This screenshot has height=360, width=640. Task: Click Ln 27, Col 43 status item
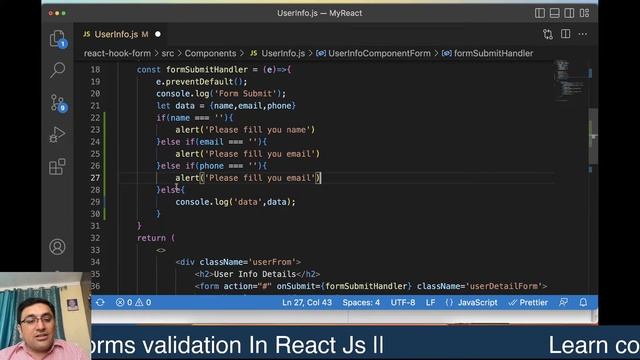[307, 302]
